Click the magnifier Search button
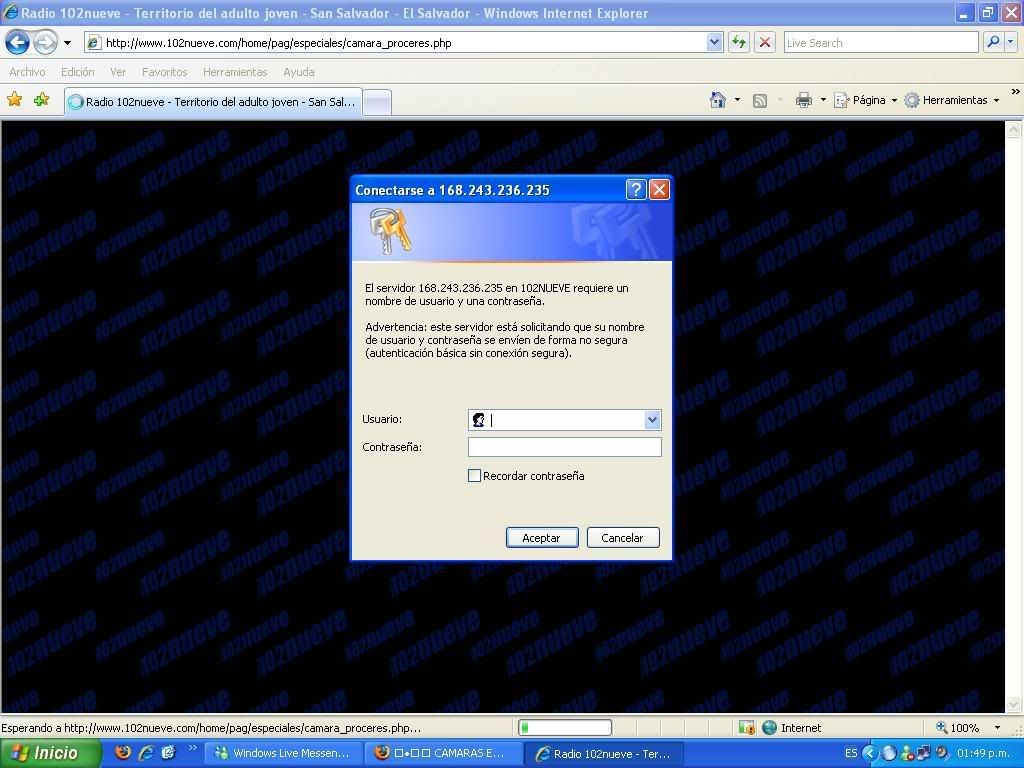The image size is (1024, 768). (x=993, y=42)
